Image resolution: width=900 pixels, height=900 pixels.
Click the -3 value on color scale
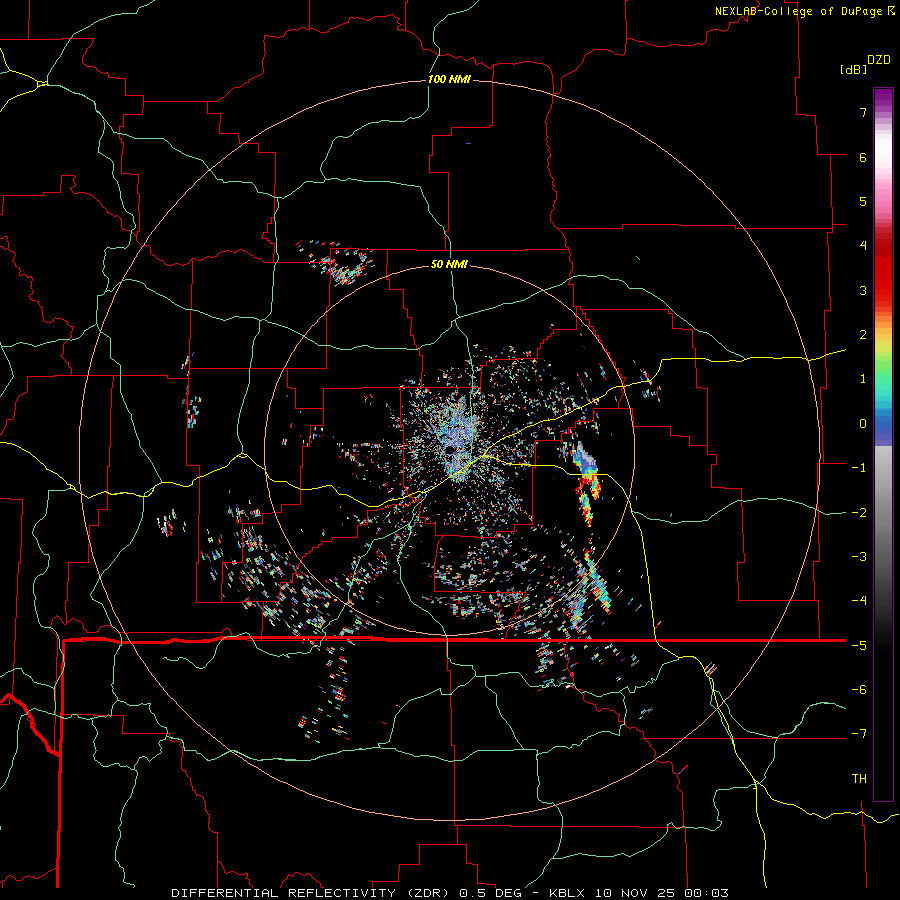point(859,557)
